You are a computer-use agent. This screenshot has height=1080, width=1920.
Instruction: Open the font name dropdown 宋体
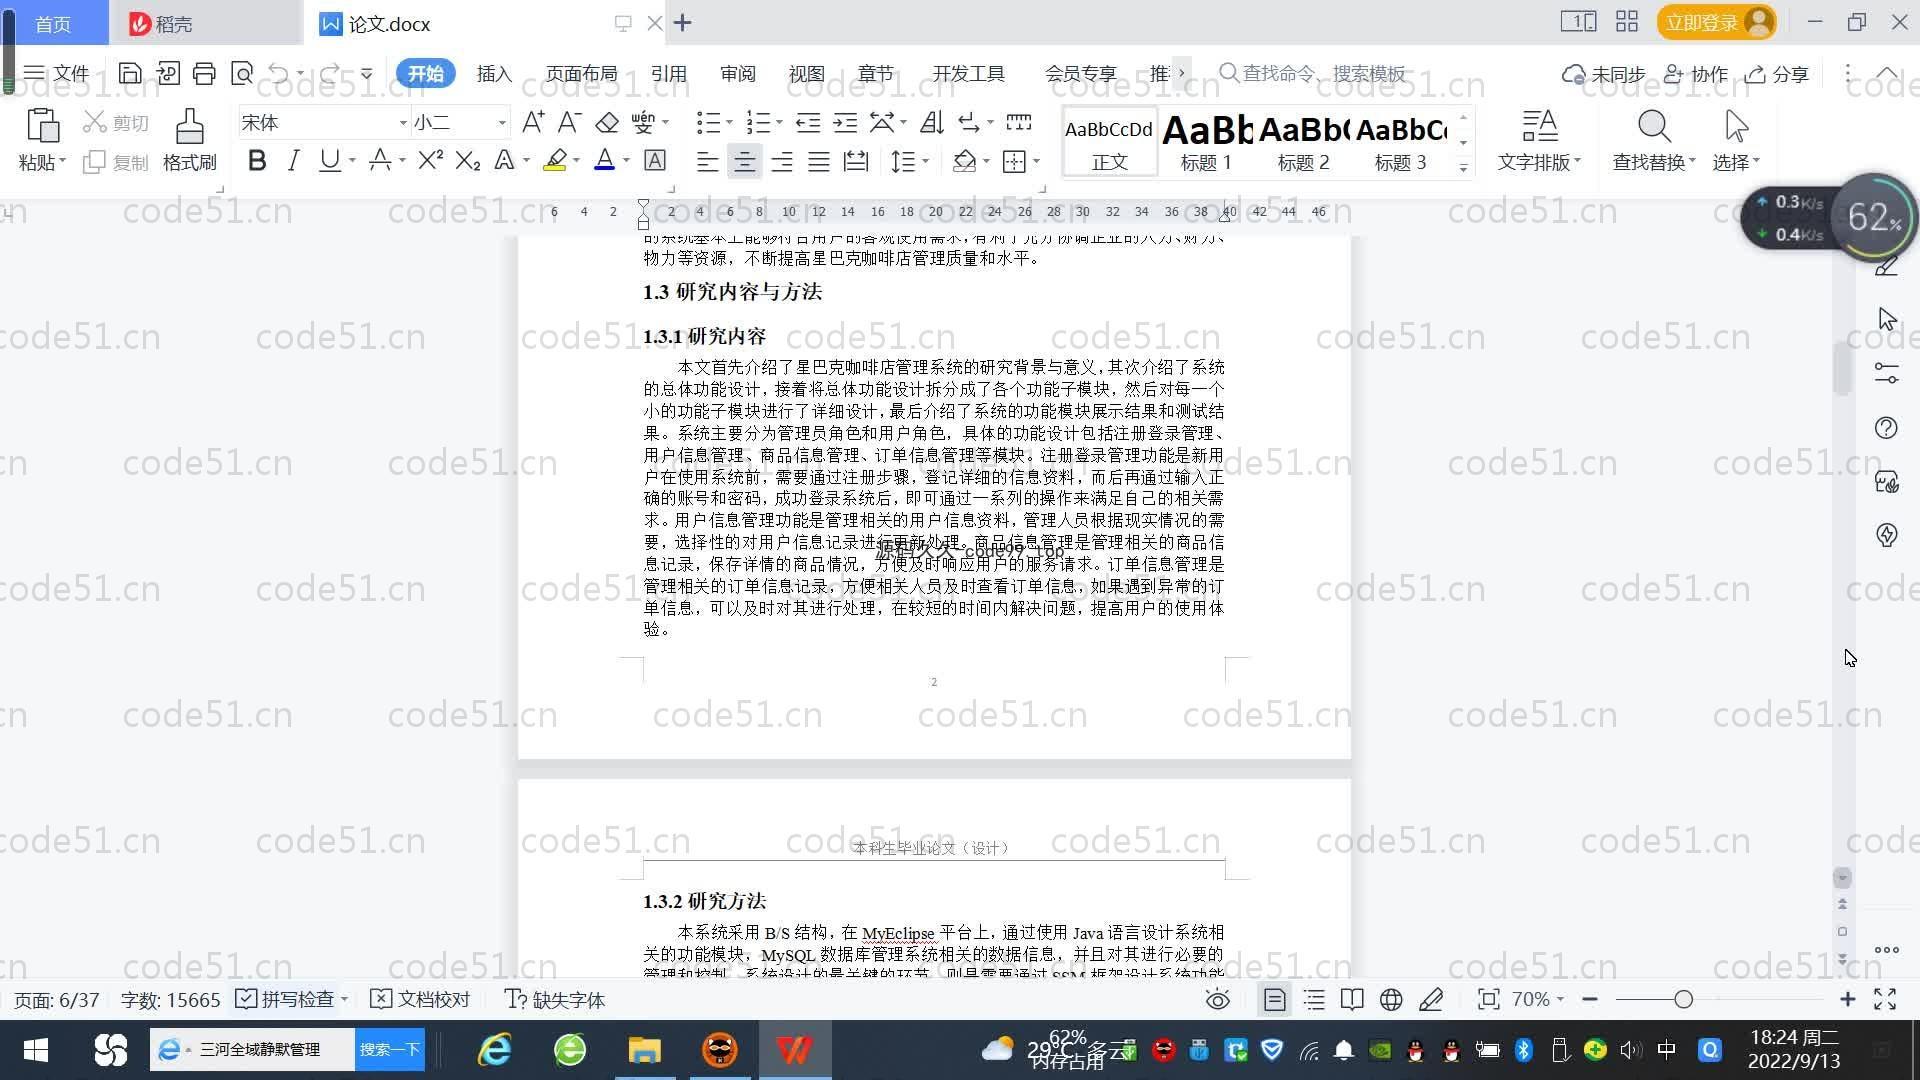[403, 123]
